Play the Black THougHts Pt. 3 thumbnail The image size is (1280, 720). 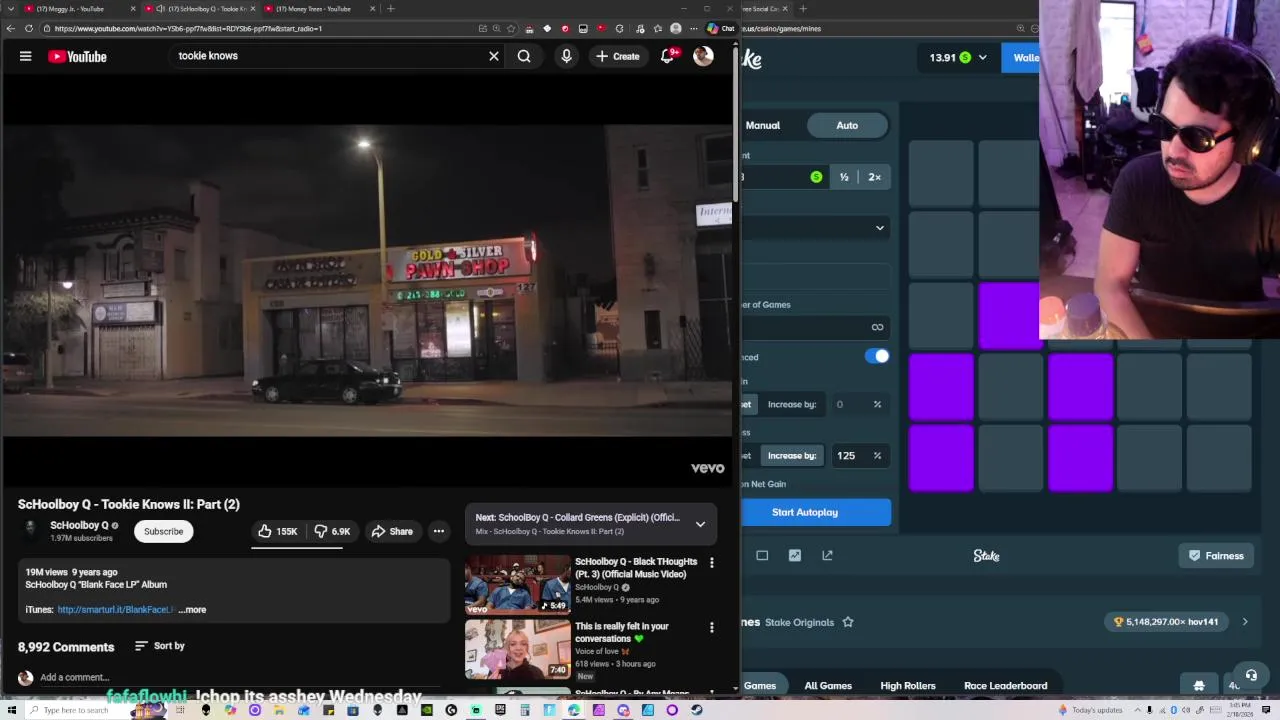[x=517, y=585]
